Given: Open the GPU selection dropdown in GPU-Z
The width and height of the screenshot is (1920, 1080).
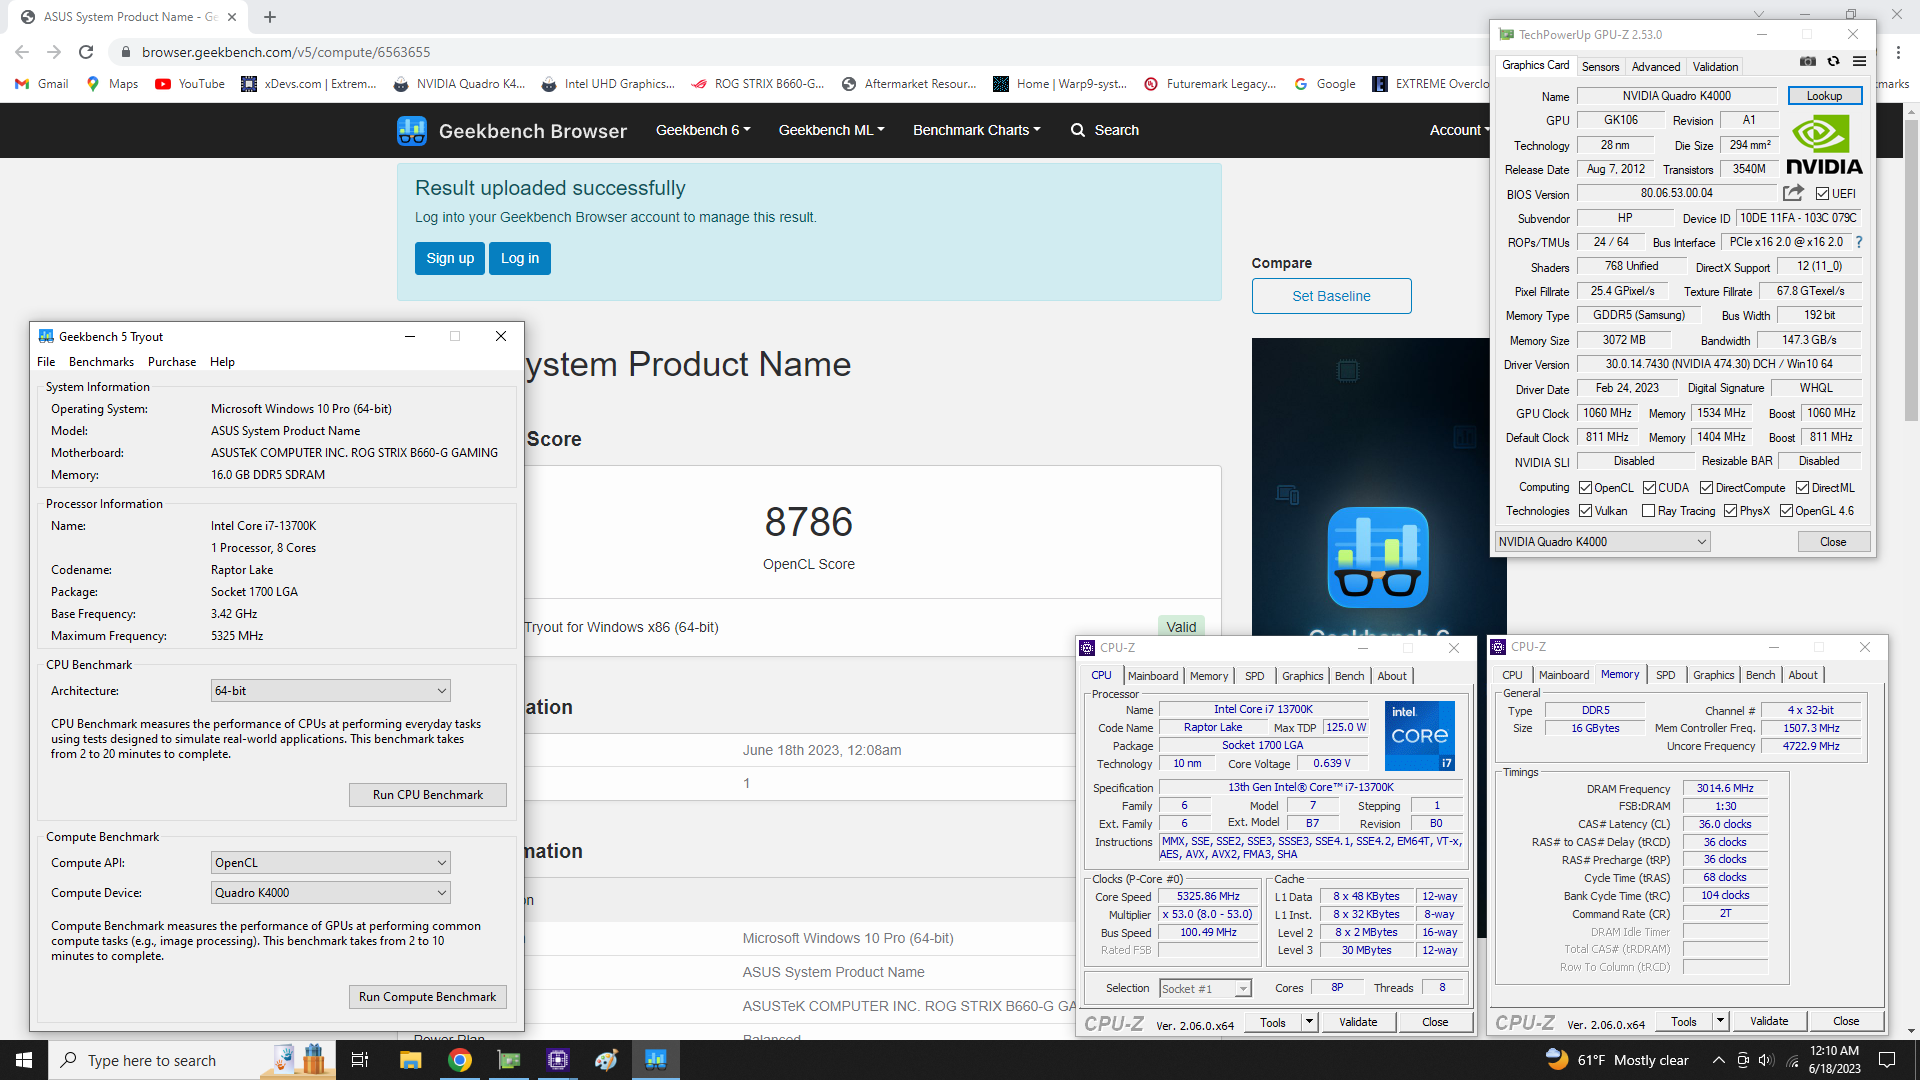Looking at the screenshot, I should [x=1602, y=542].
